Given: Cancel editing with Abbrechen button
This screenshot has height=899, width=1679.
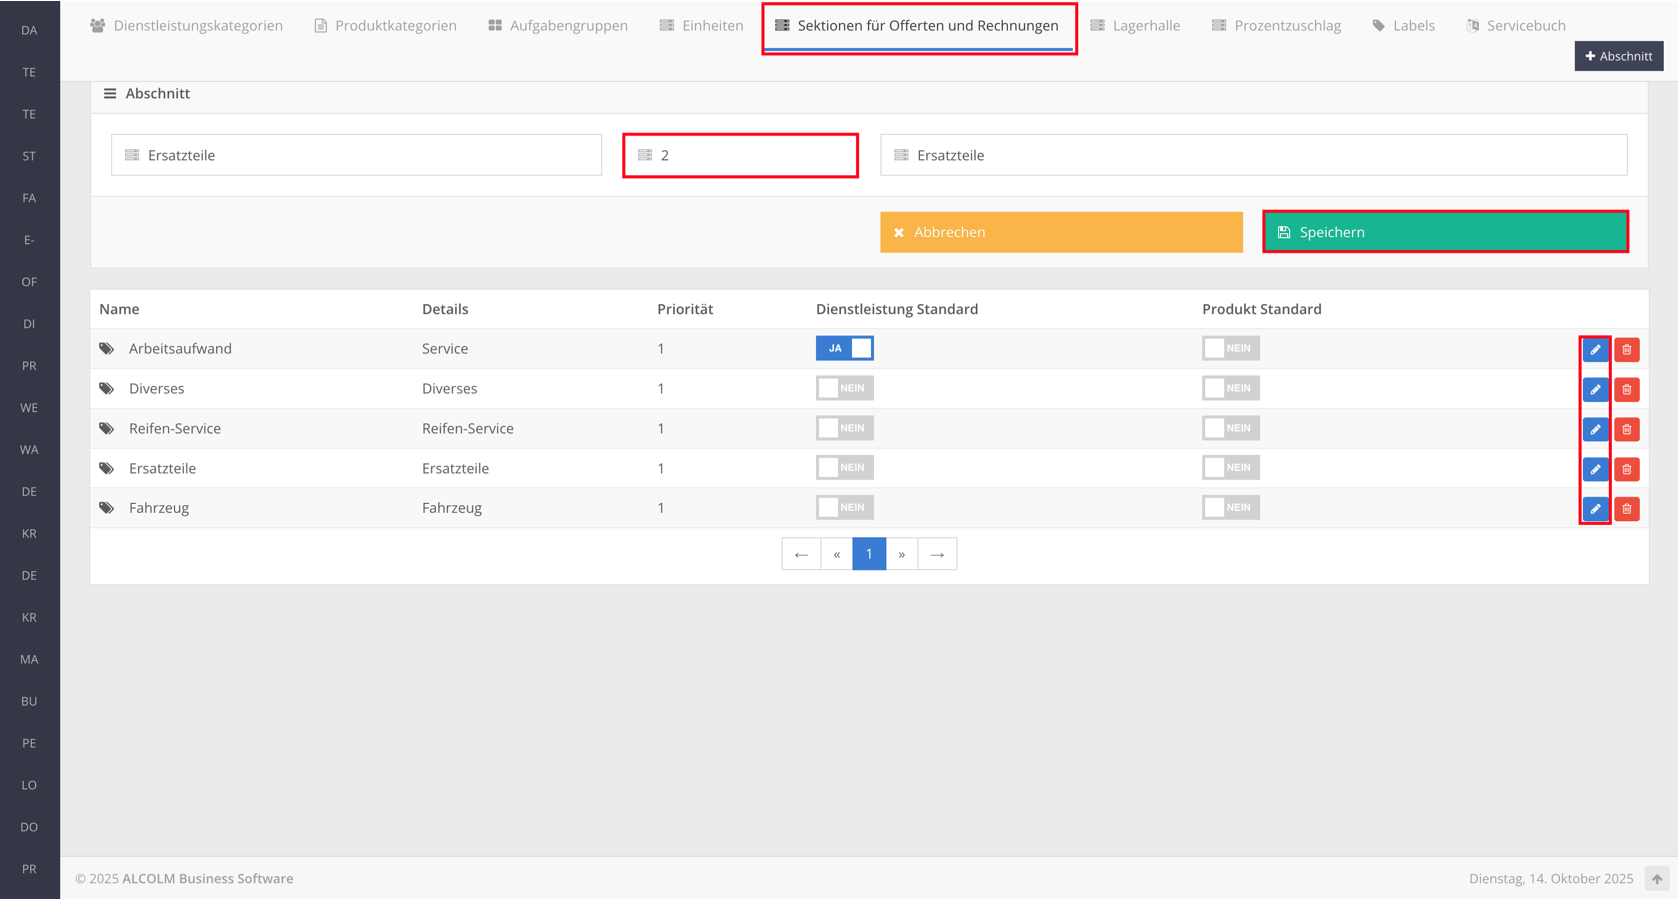Looking at the screenshot, I should point(1061,232).
